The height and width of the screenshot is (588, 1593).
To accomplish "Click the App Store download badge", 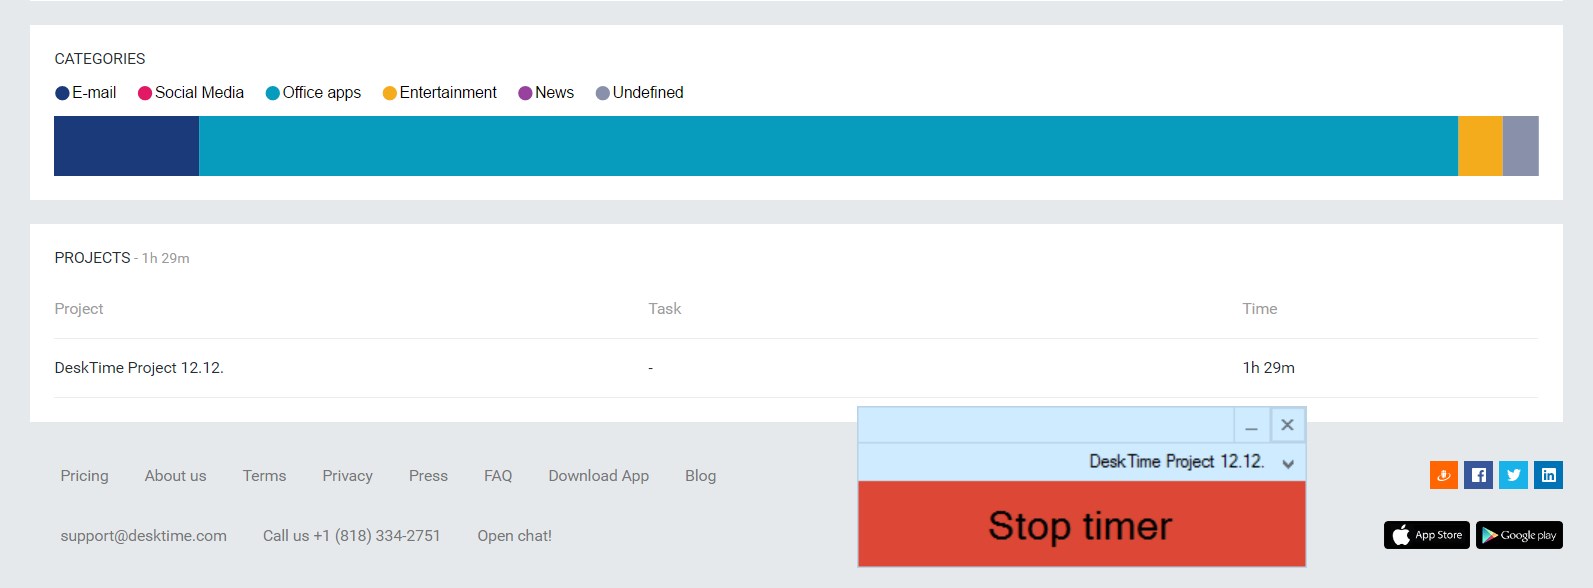I will 1427,535.
